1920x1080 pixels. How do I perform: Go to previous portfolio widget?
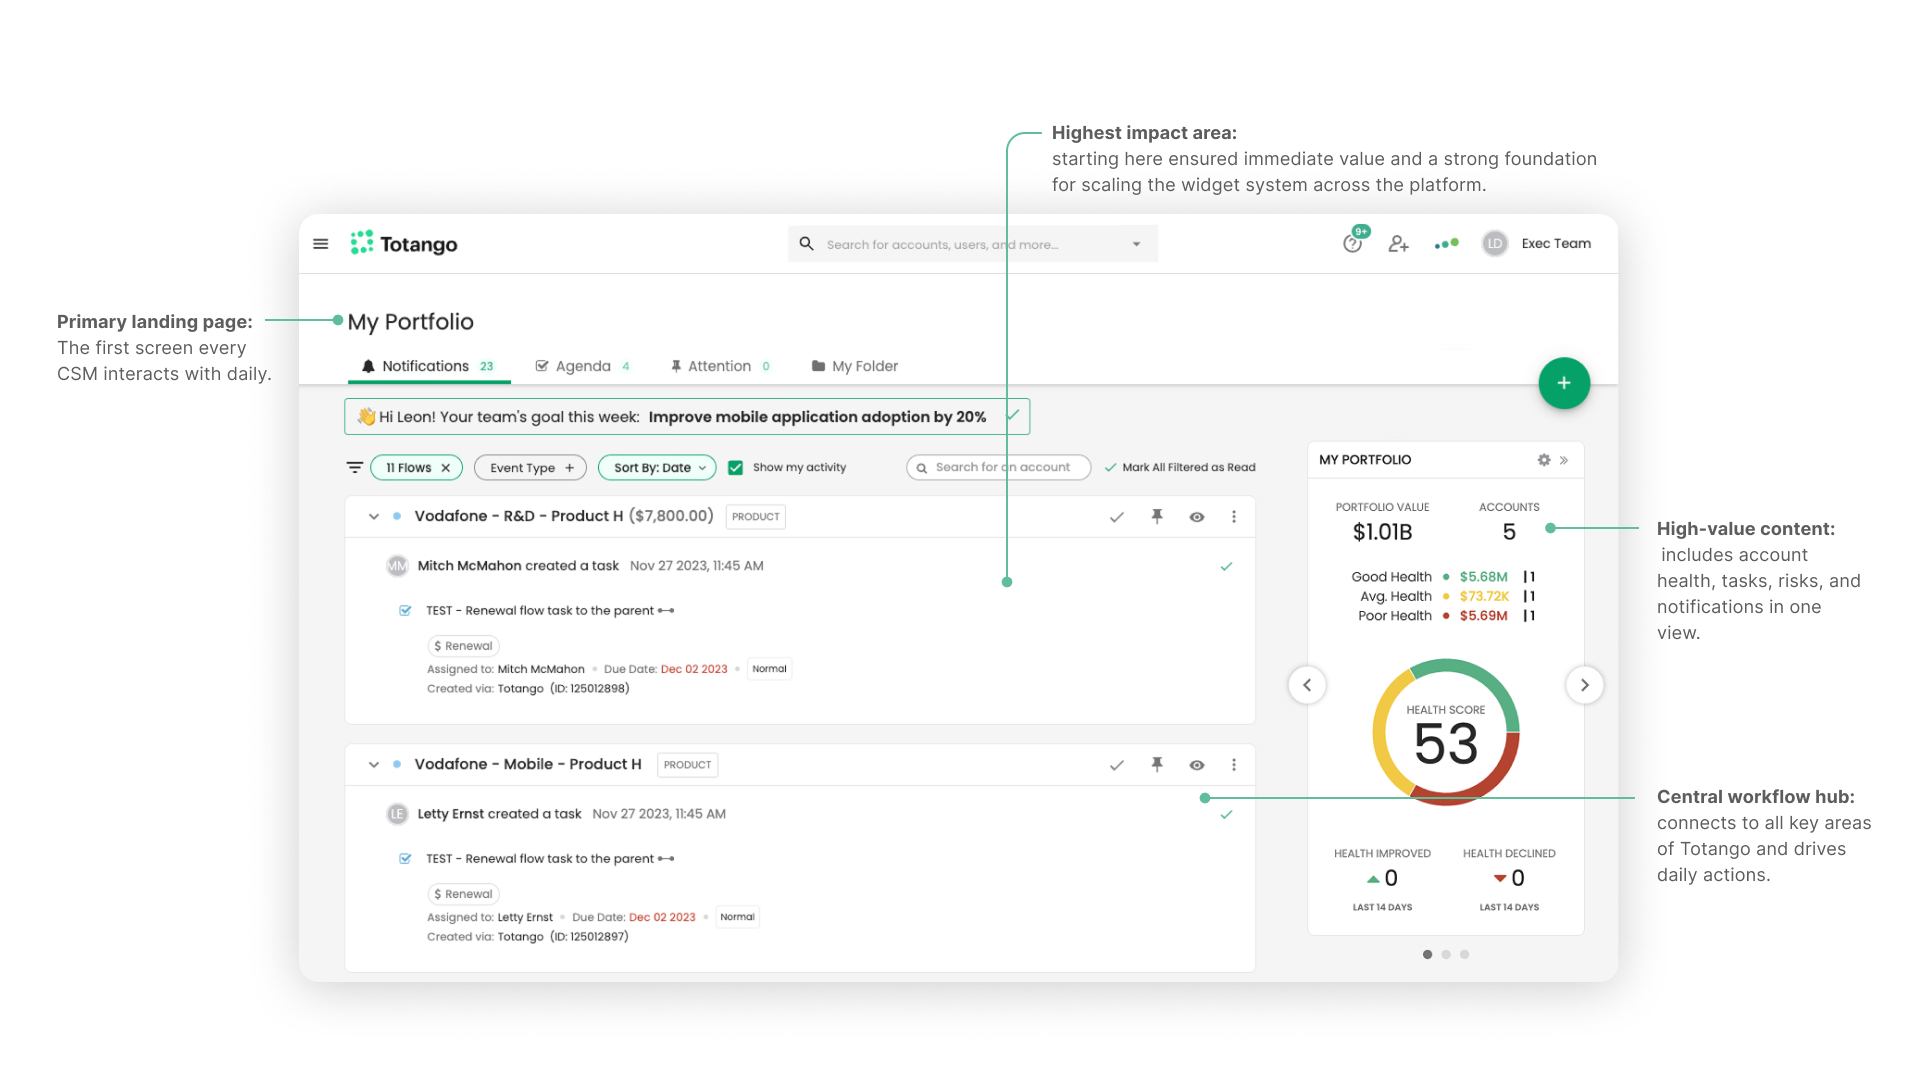(1307, 685)
